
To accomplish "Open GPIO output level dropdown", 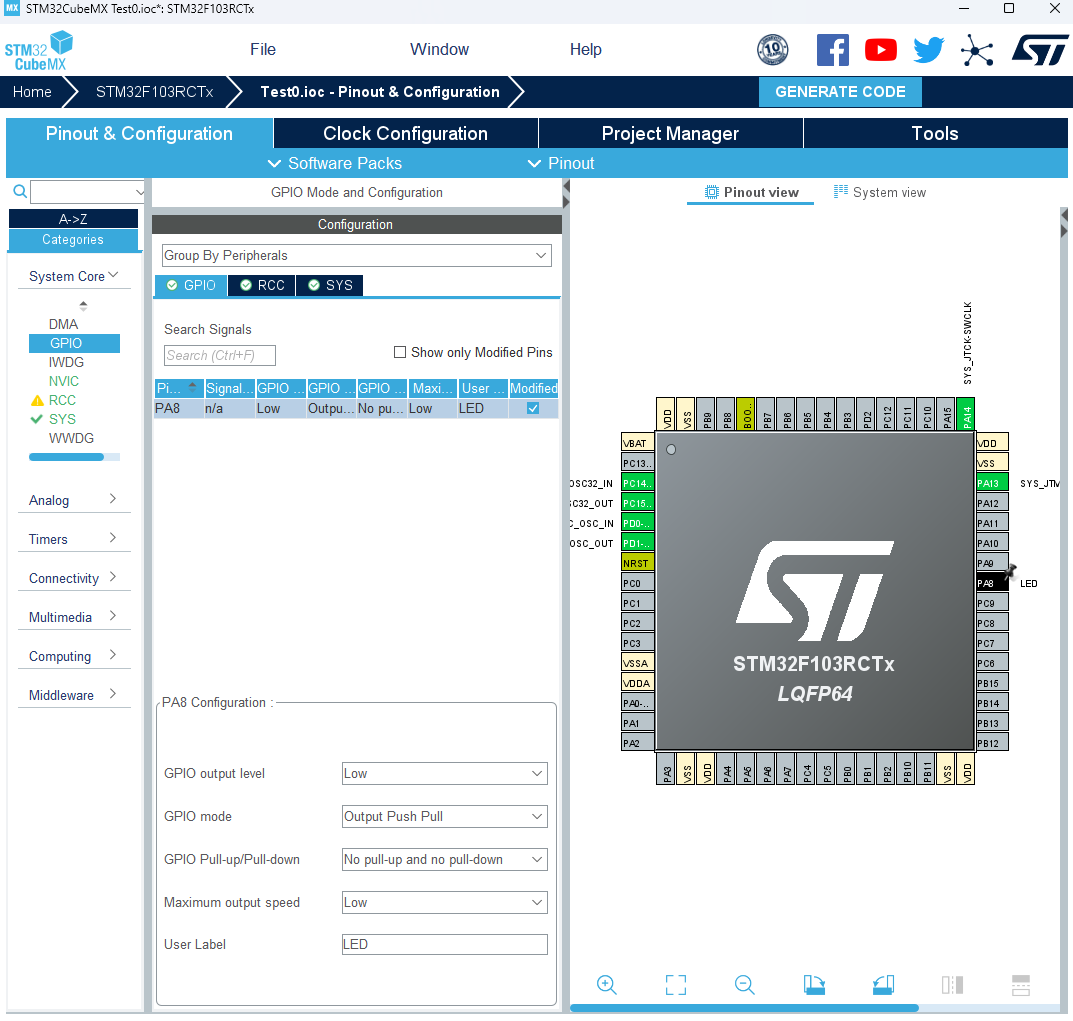I will pyautogui.click(x=445, y=773).
